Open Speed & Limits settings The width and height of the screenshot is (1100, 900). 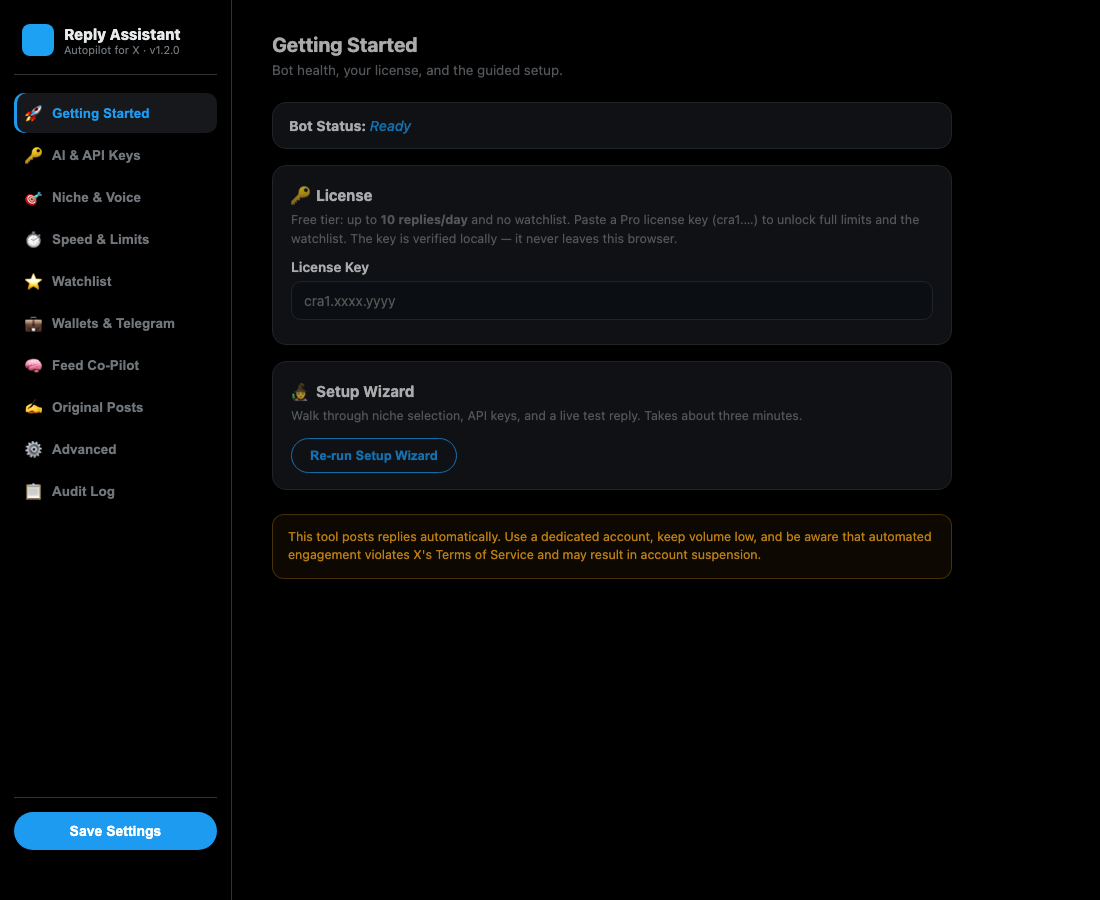point(116,239)
